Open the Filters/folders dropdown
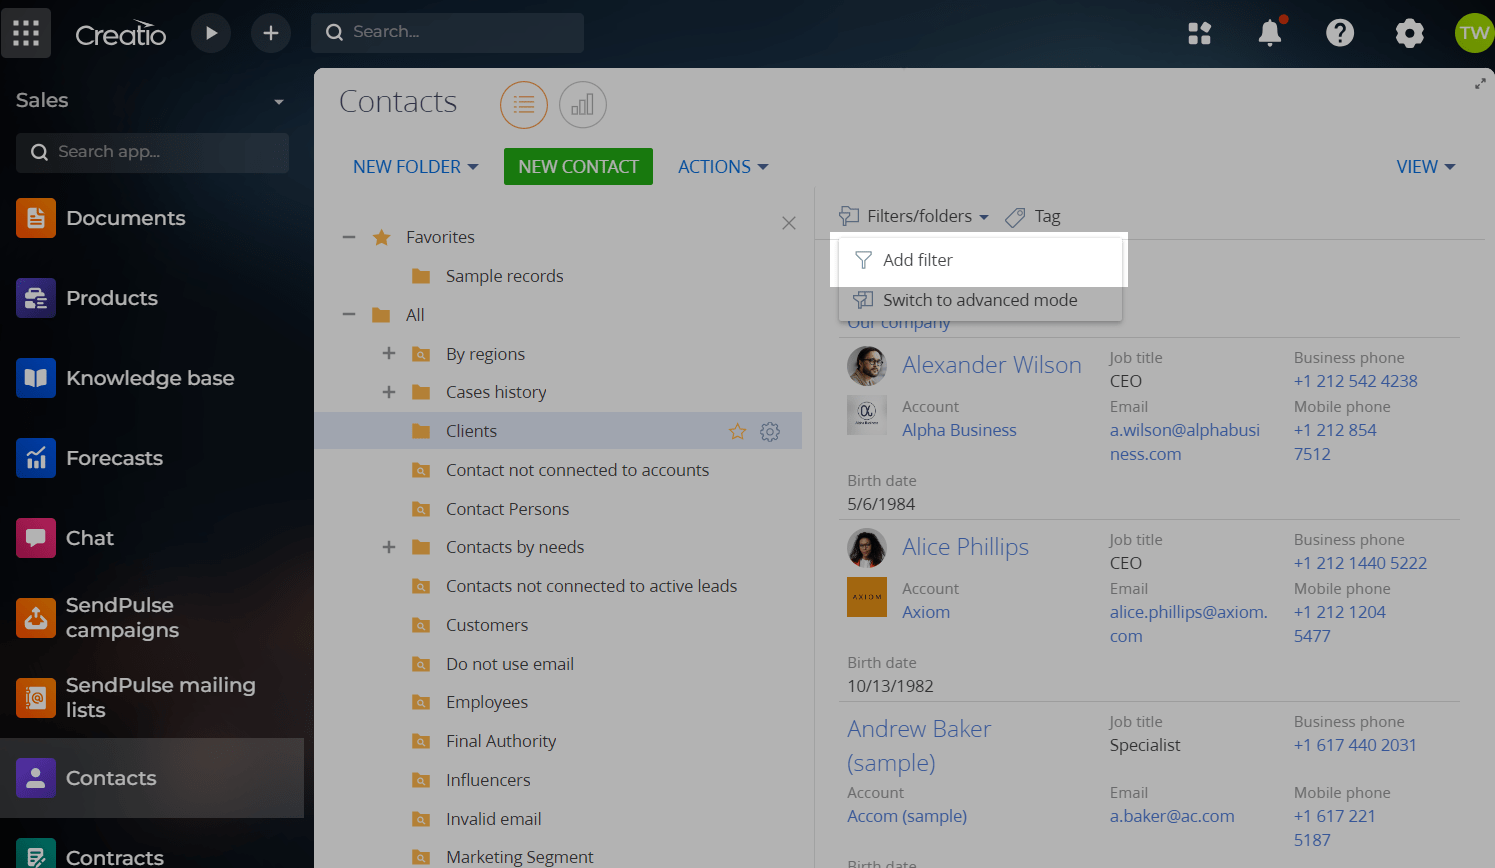 pyautogui.click(x=914, y=217)
